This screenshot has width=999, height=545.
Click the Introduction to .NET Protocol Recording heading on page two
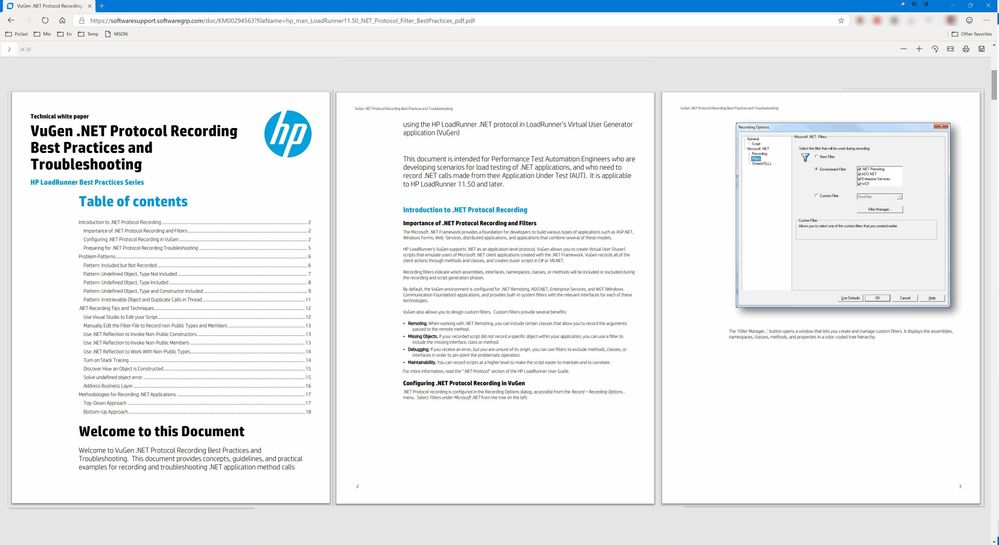click(x=465, y=210)
